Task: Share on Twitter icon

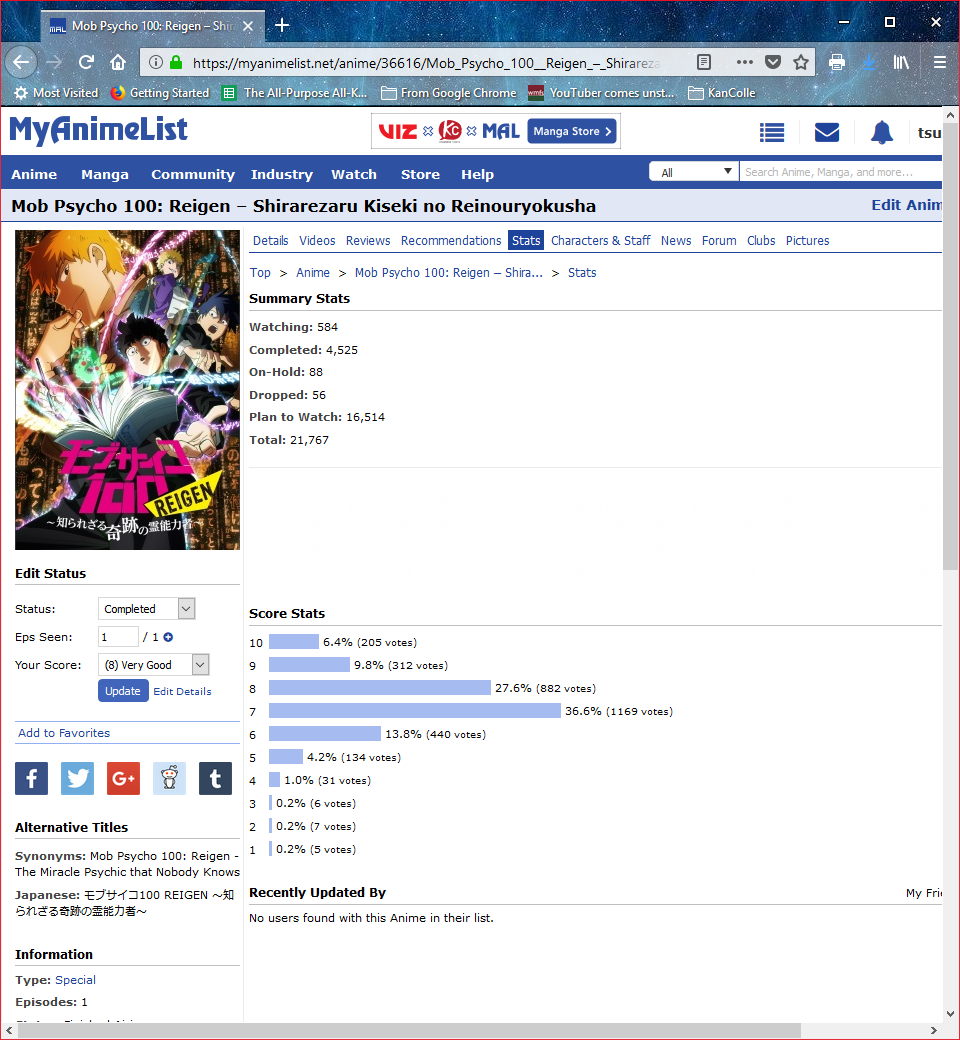Action: [78, 778]
